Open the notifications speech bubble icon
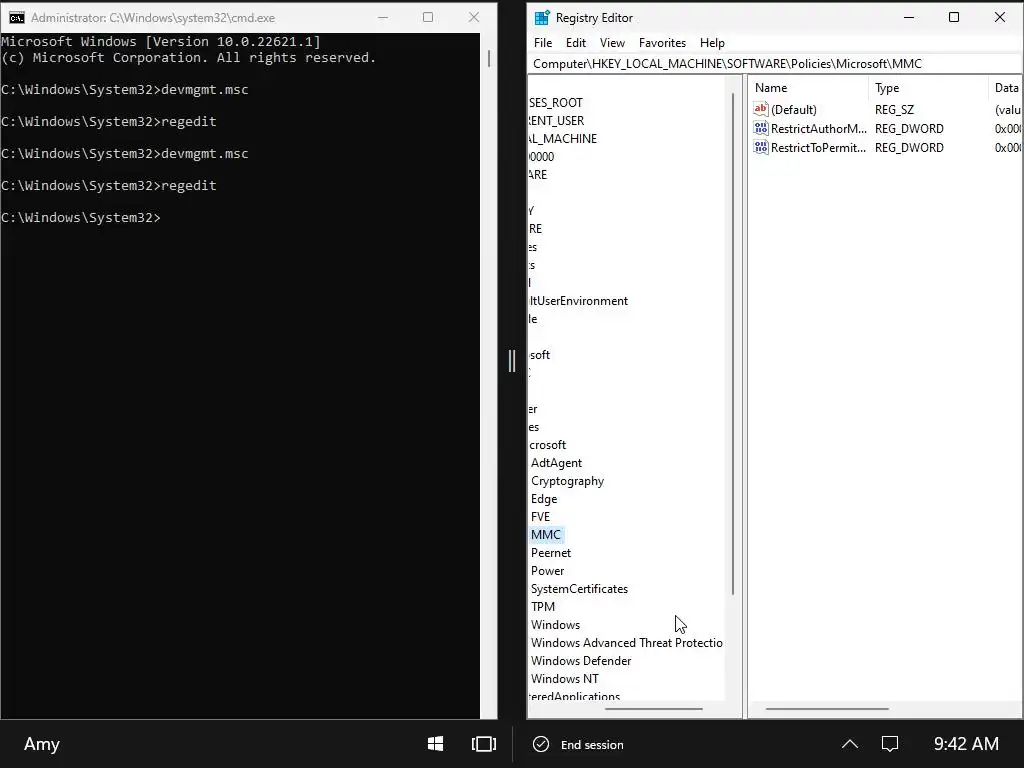 click(890, 744)
